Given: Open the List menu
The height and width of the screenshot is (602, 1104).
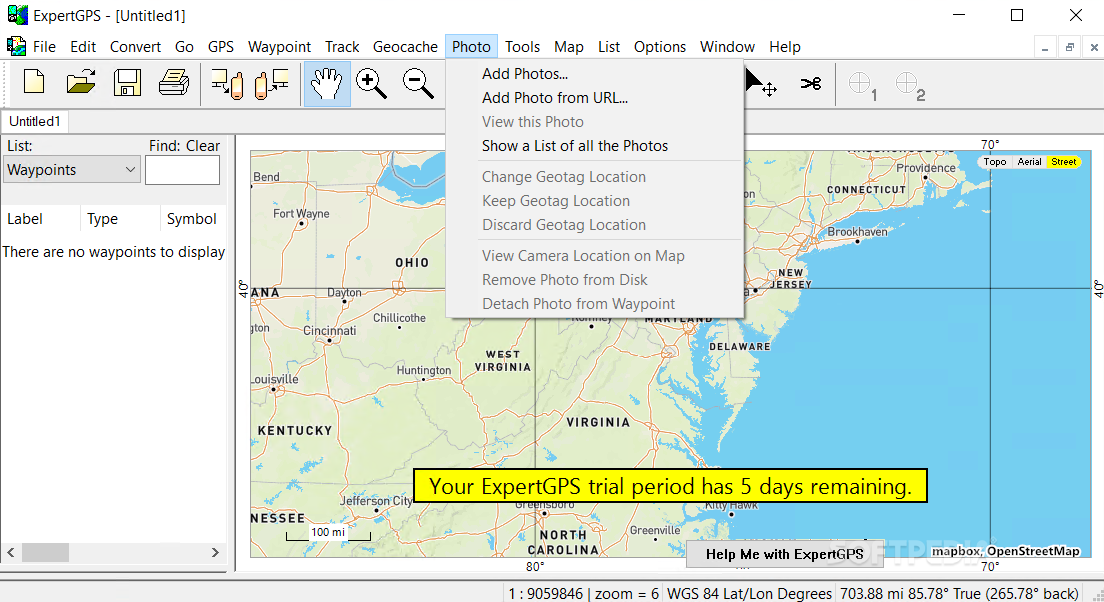Looking at the screenshot, I should click(609, 46).
